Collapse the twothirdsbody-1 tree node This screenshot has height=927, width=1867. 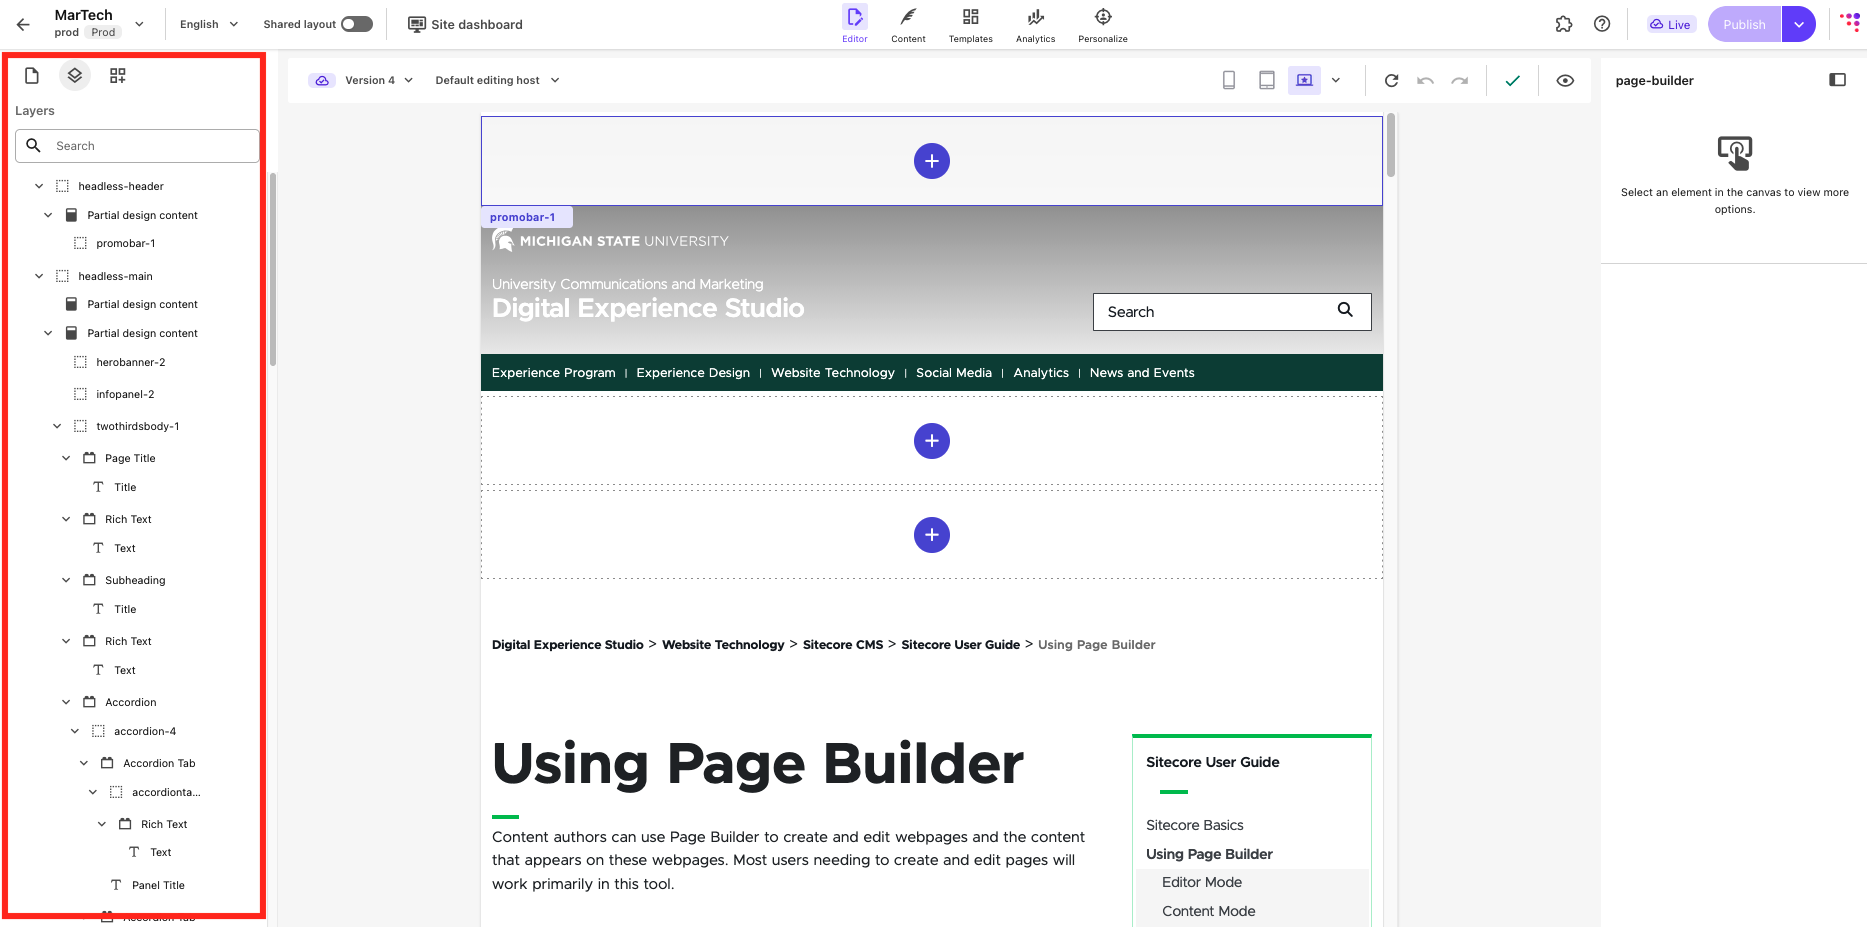[x=57, y=426]
